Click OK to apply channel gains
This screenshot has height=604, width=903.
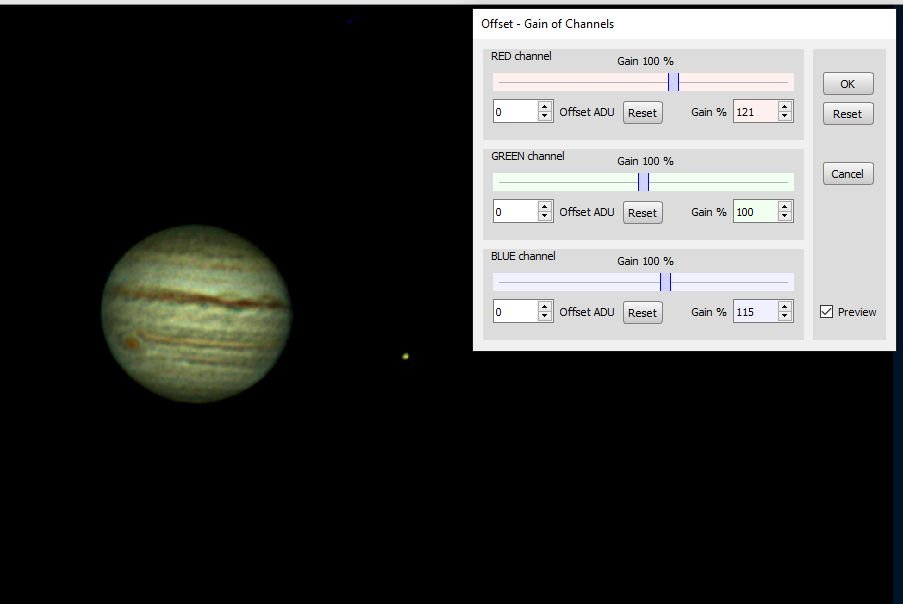(847, 84)
